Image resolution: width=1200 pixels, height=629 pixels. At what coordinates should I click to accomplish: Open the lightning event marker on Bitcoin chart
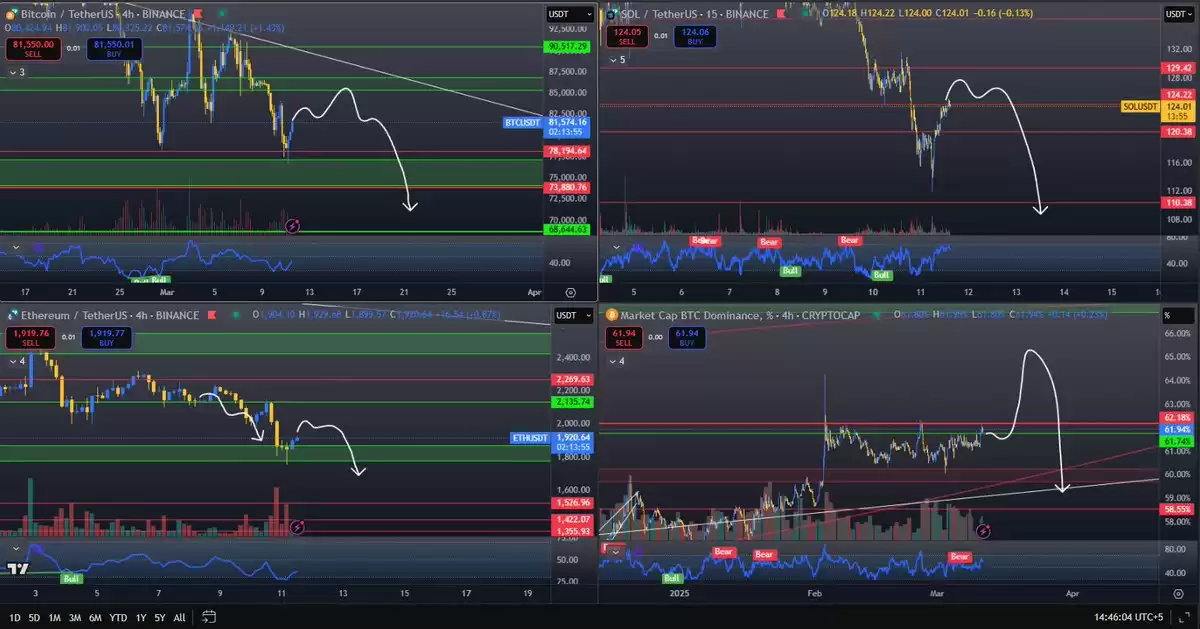click(x=292, y=227)
